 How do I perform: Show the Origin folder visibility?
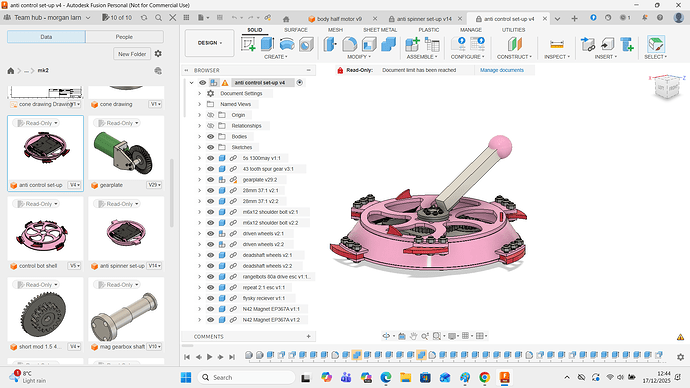tap(210, 115)
